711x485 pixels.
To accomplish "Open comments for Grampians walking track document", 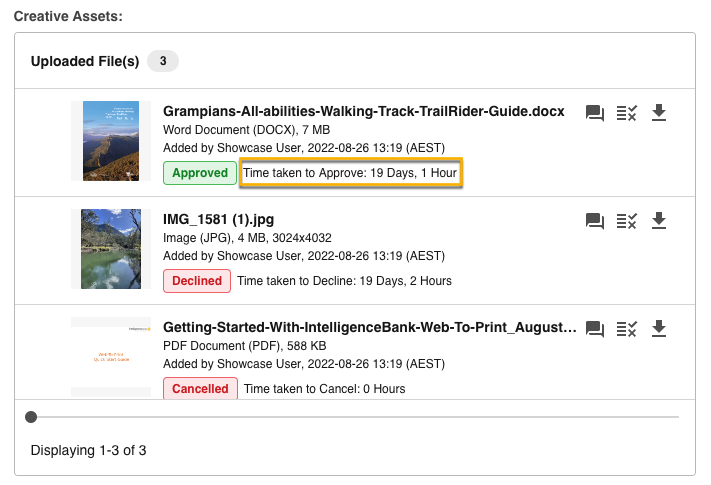I will 595,113.
